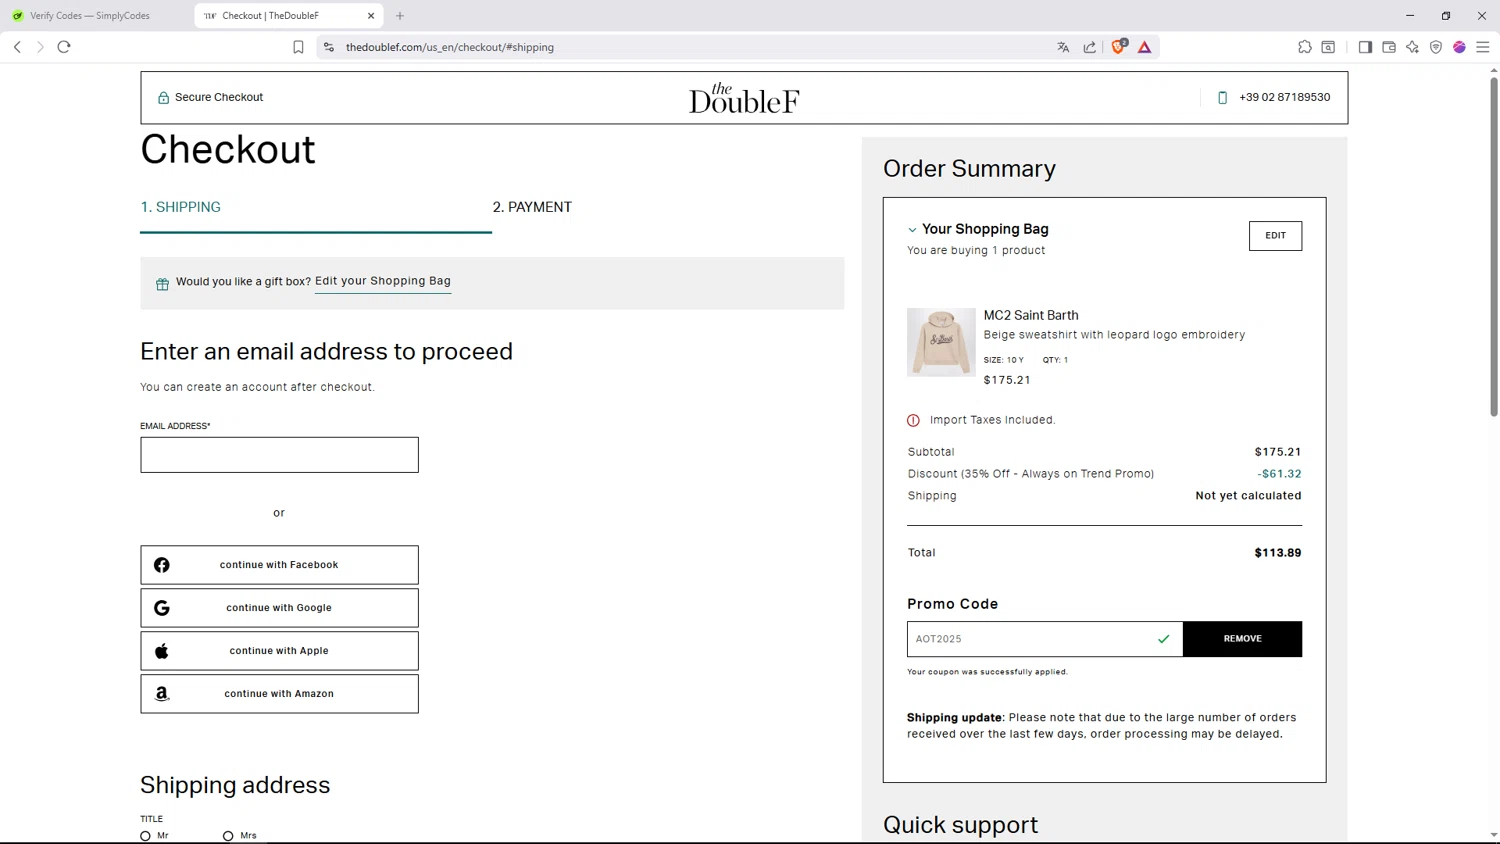Continue with Amazon
Image resolution: width=1500 pixels, height=844 pixels.
[279, 694]
